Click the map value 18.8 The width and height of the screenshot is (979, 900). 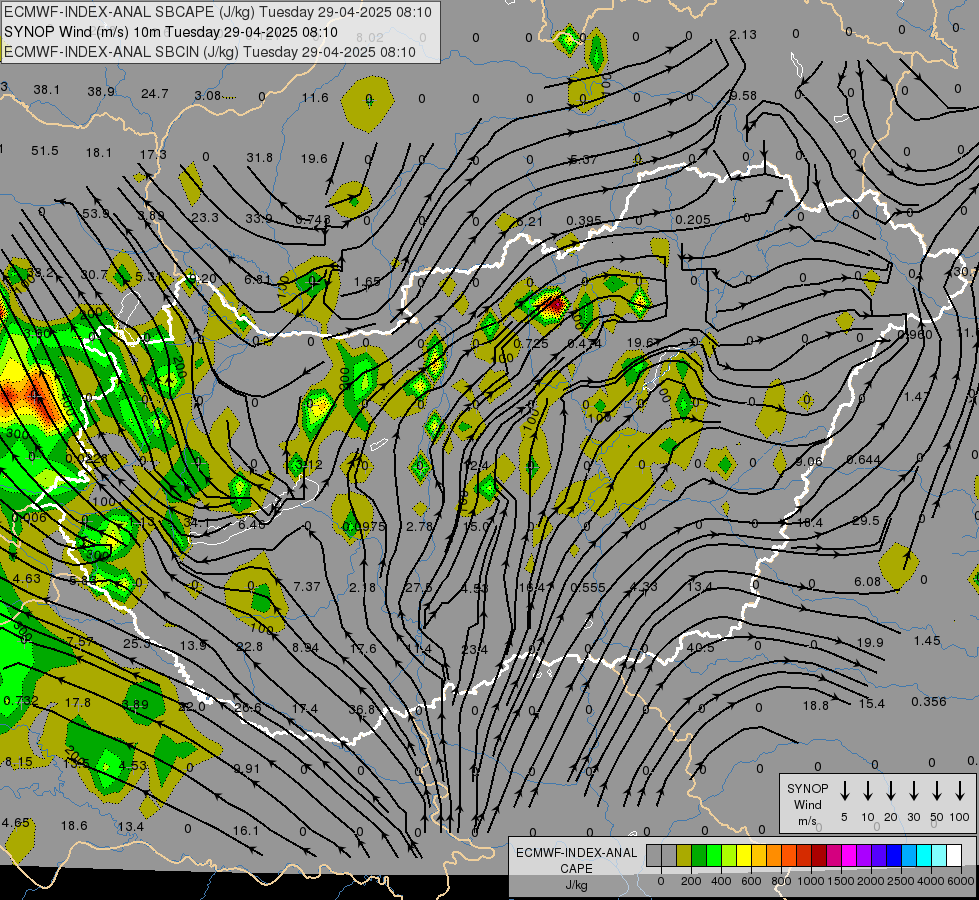[x=815, y=706]
